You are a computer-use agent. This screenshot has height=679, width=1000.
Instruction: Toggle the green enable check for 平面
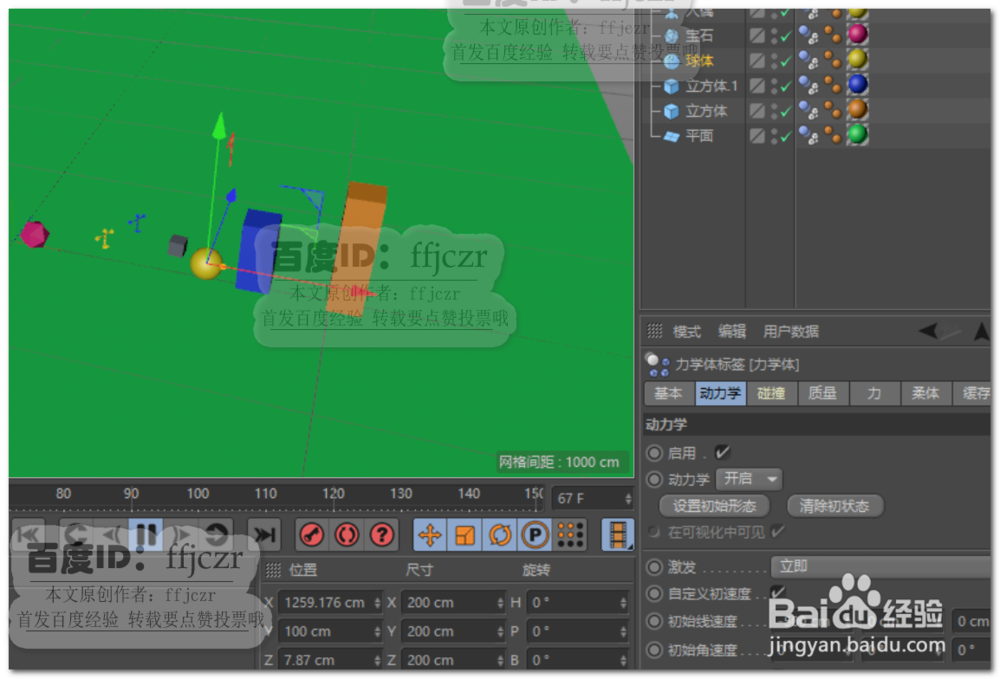point(786,136)
